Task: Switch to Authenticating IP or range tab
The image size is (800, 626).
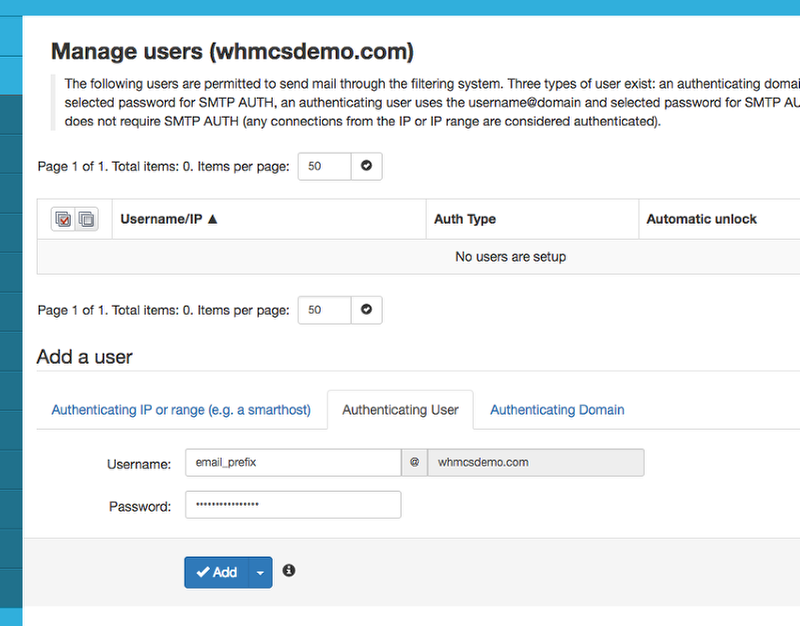Action: click(x=181, y=410)
